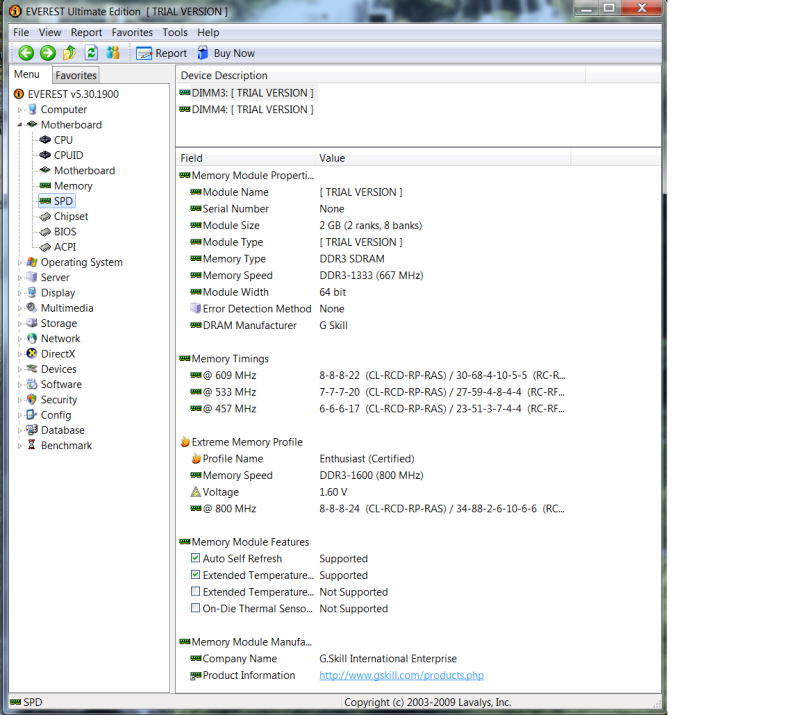Click the Value column header
The width and height of the screenshot is (800, 715).
(332, 158)
